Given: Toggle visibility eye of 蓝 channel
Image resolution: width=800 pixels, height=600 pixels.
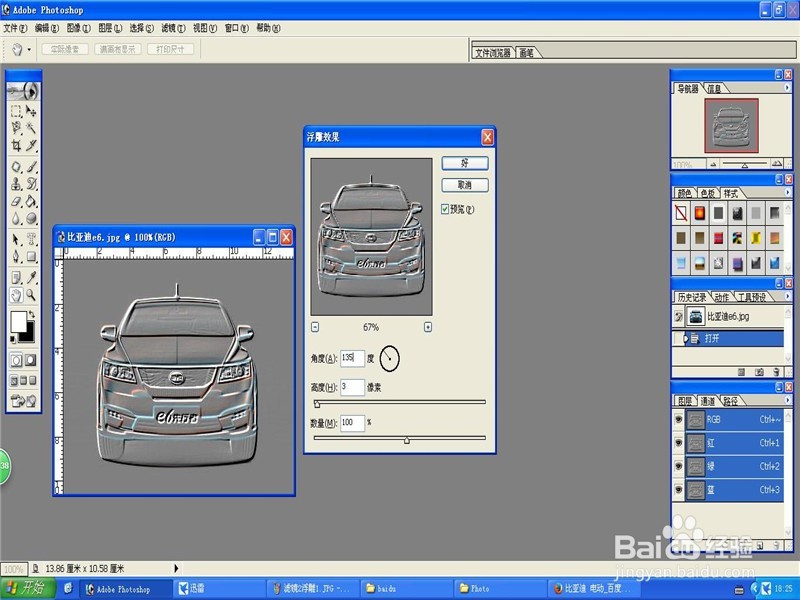Looking at the screenshot, I should click(679, 490).
